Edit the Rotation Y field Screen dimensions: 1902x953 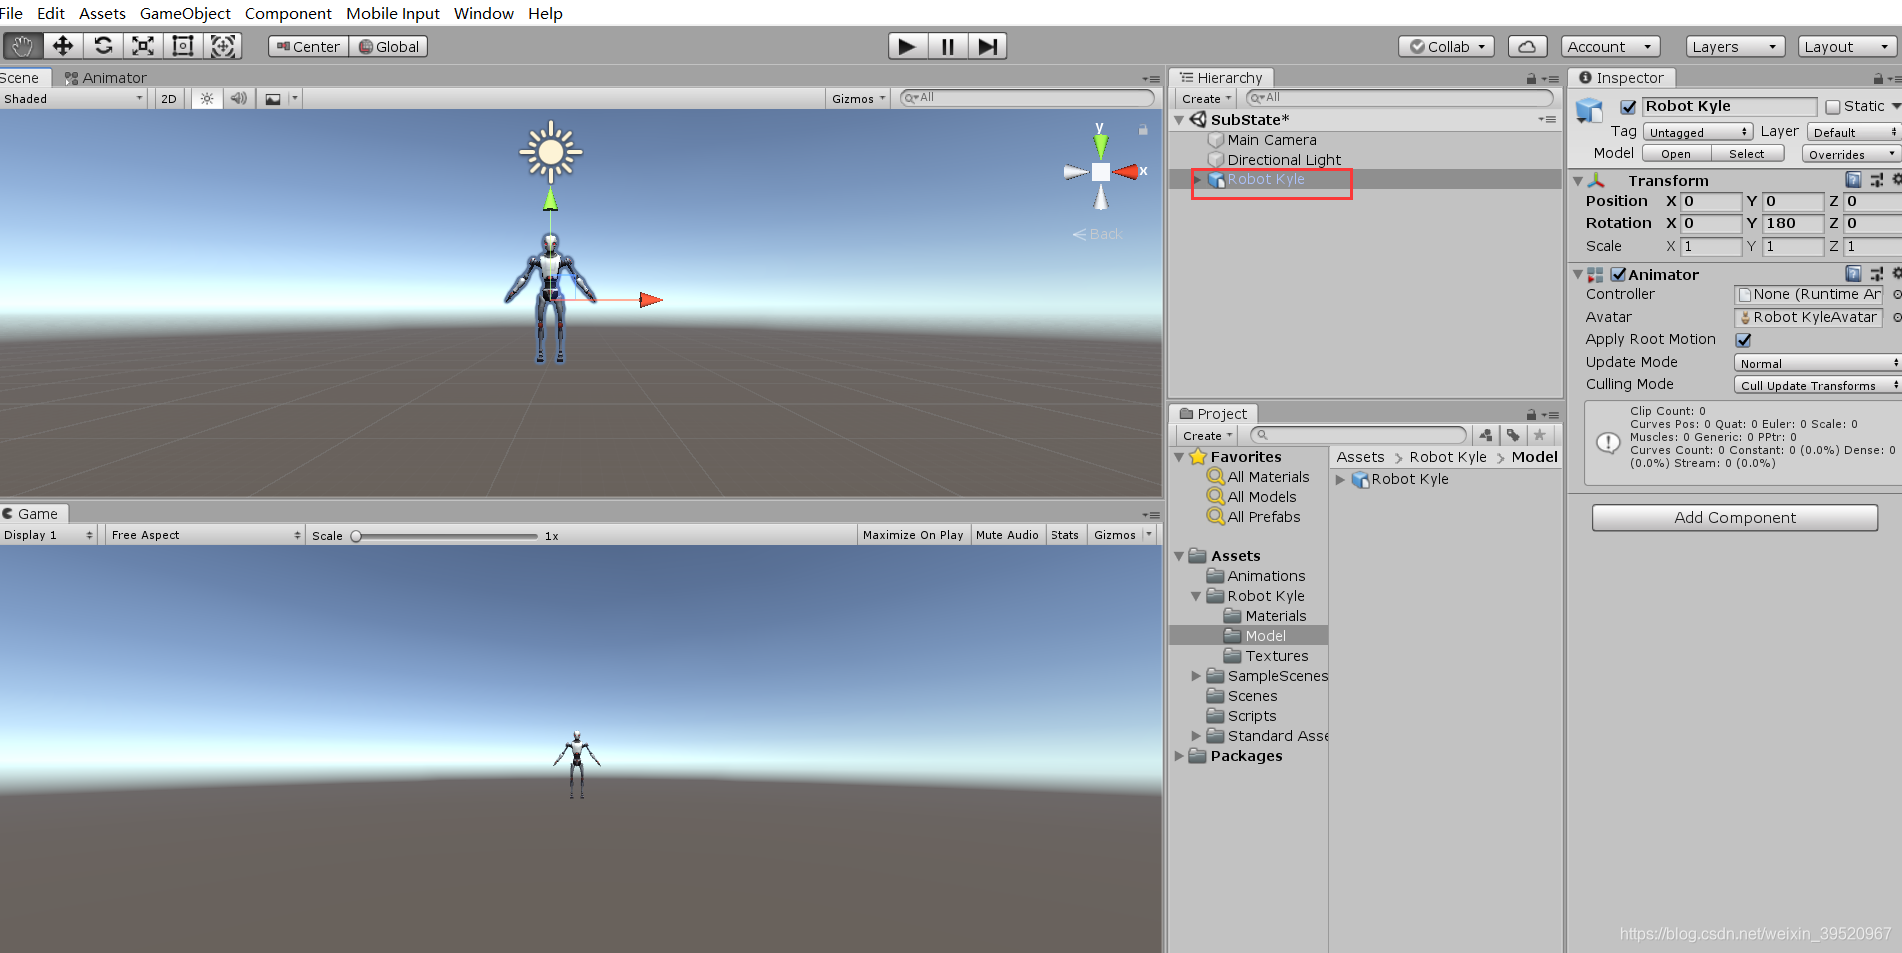click(1793, 223)
